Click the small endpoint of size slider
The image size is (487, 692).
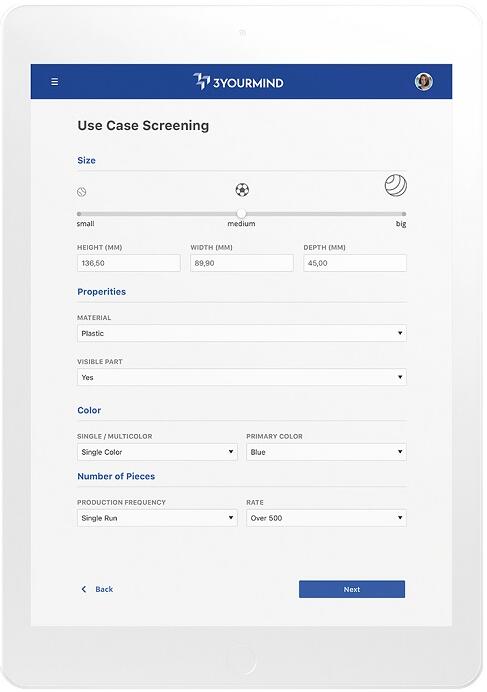click(x=79, y=214)
